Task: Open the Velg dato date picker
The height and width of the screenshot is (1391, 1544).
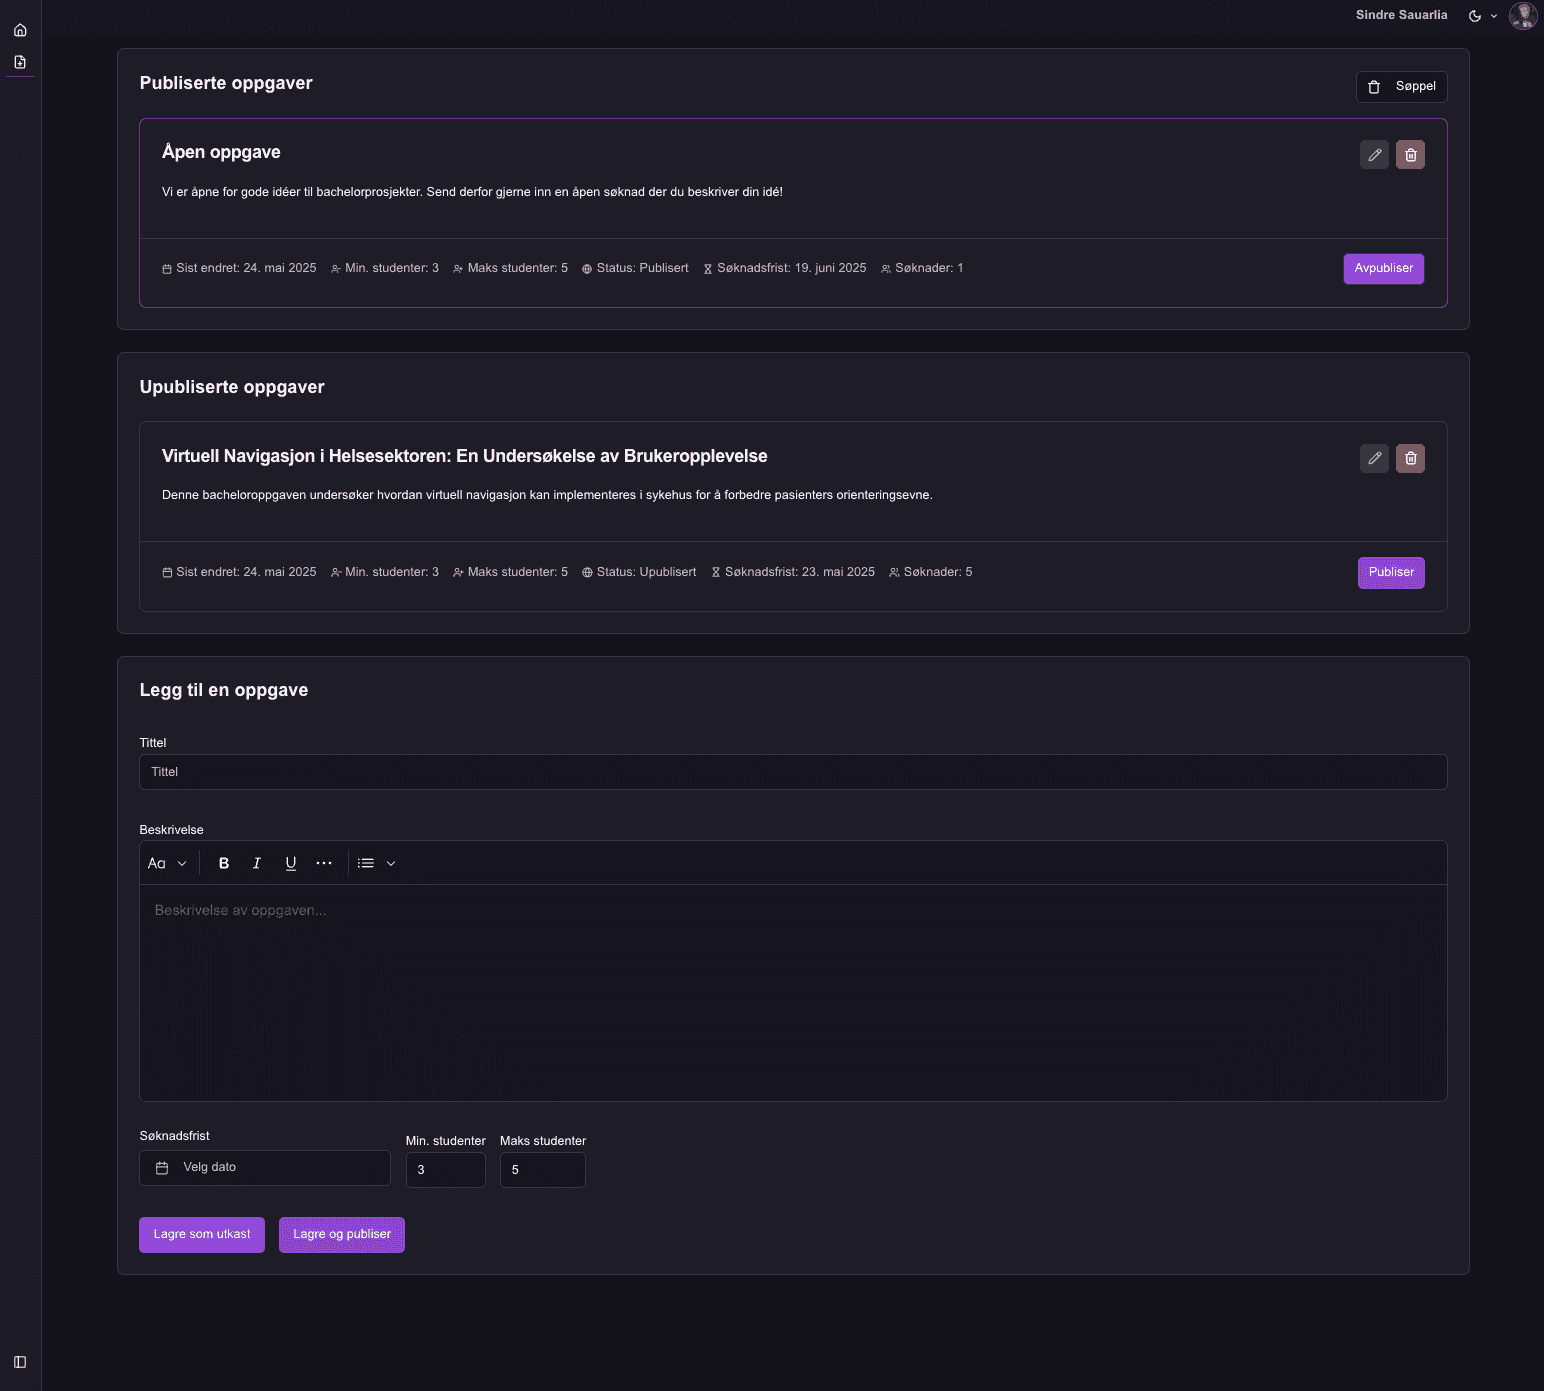Action: coord(265,1168)
